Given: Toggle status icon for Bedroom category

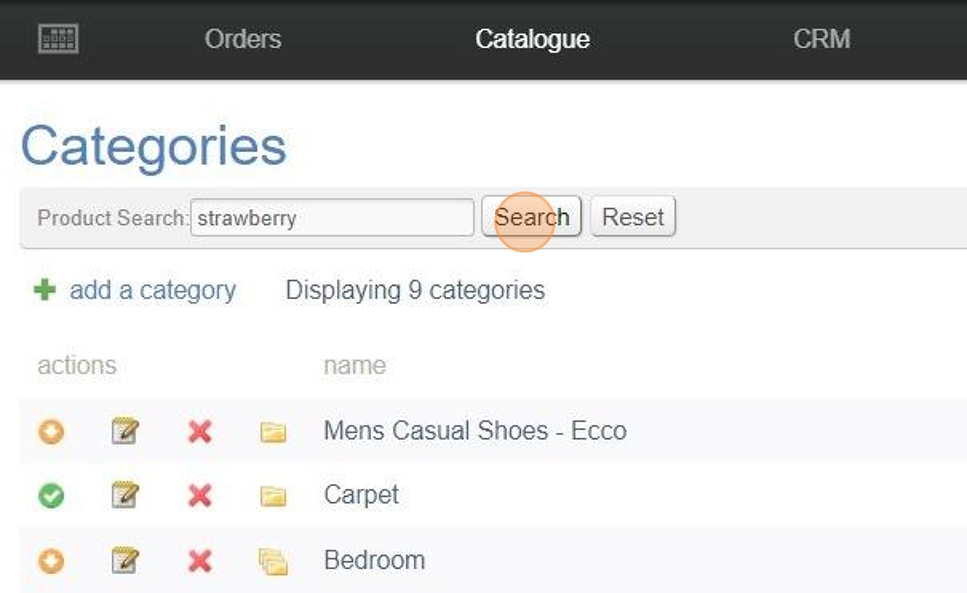Looking at the screenshot, I should coord(51,560).
